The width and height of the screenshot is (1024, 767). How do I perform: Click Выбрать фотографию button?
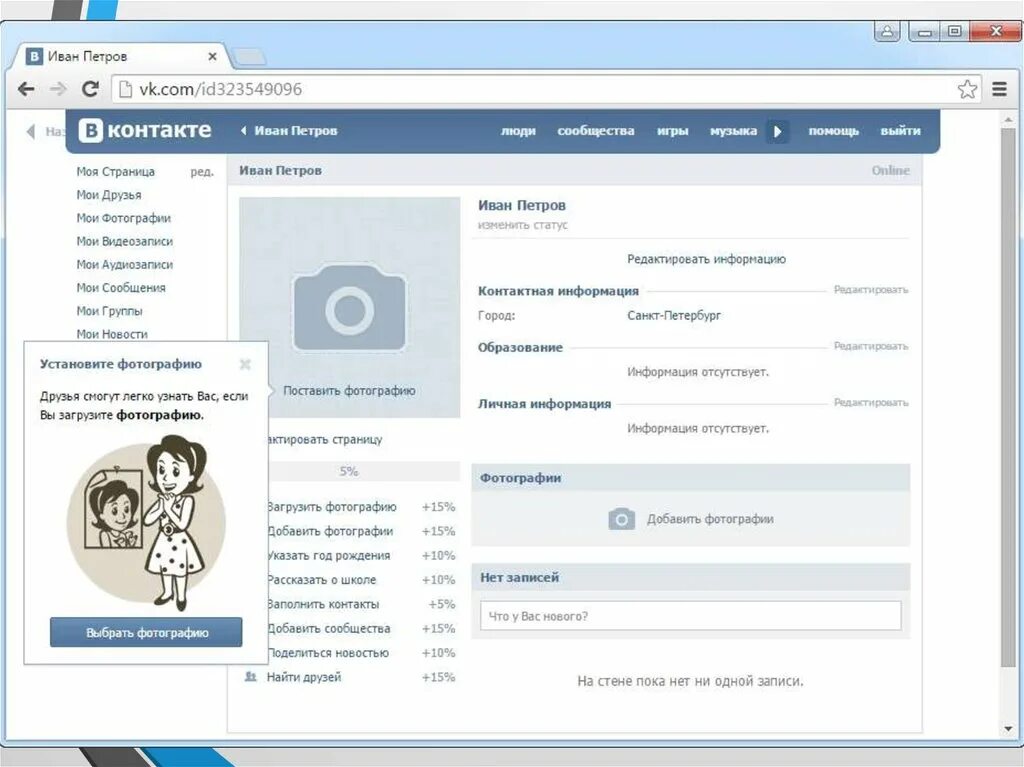146,632
